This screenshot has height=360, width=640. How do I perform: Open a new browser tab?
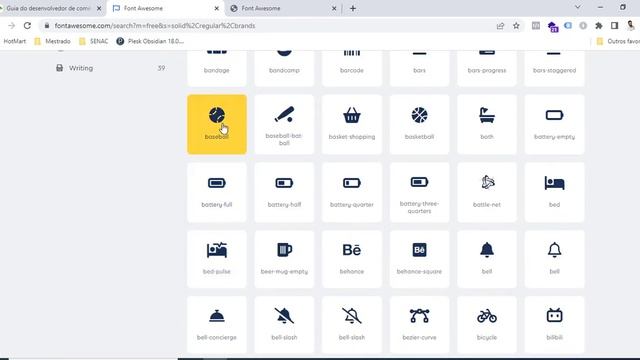click(x=353, y=8)
